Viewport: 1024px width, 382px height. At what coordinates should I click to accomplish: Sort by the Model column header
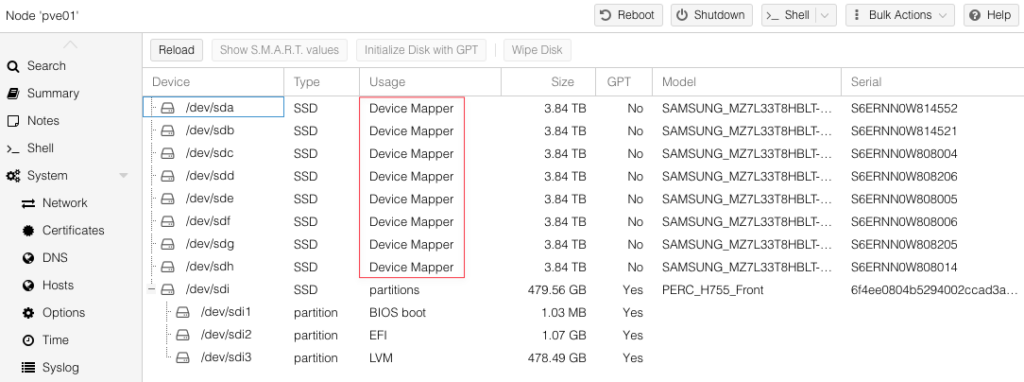(746, 82)
